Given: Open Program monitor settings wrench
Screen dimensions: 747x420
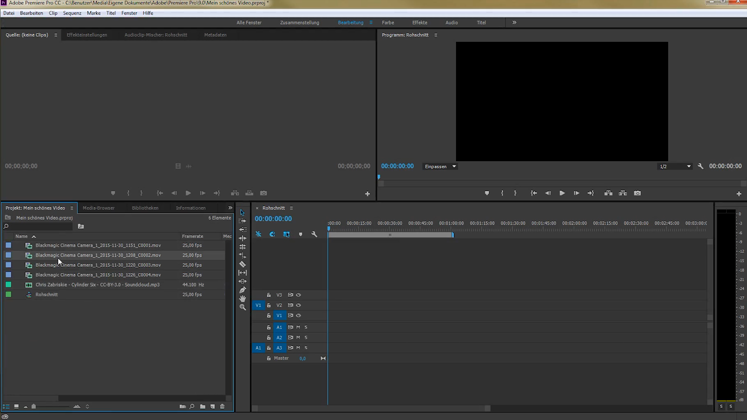Looking at the screenshot, I should pyautogui.click(x=700, y=166).
